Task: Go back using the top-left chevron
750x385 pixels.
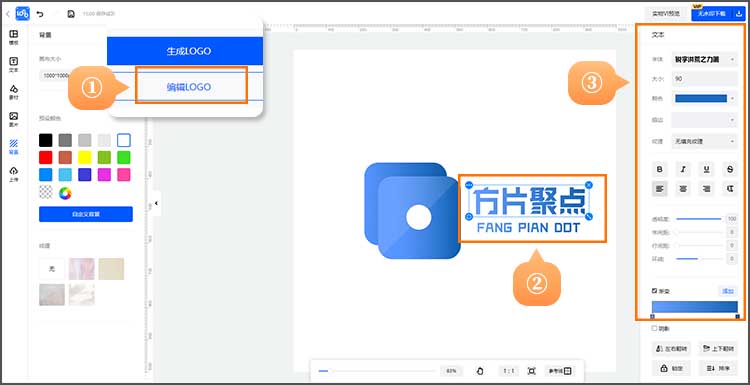Action: (x=8, y=14)
